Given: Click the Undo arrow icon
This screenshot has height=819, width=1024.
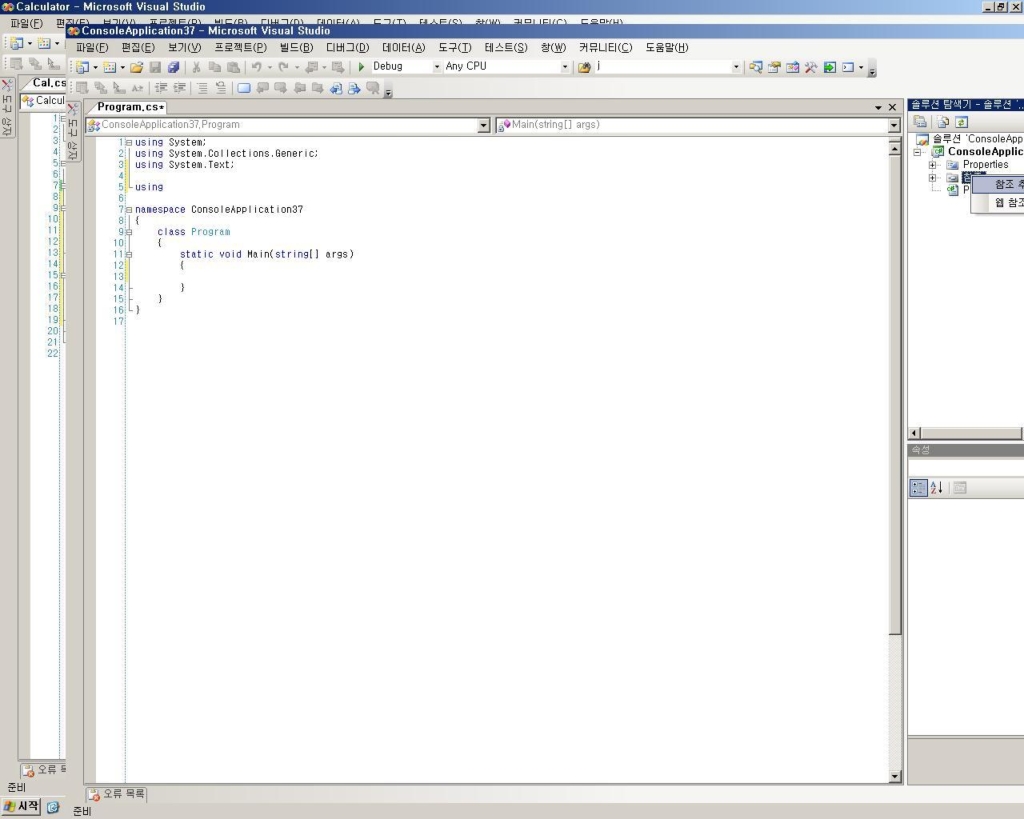Looking at the screenshot, I should 257,67.
